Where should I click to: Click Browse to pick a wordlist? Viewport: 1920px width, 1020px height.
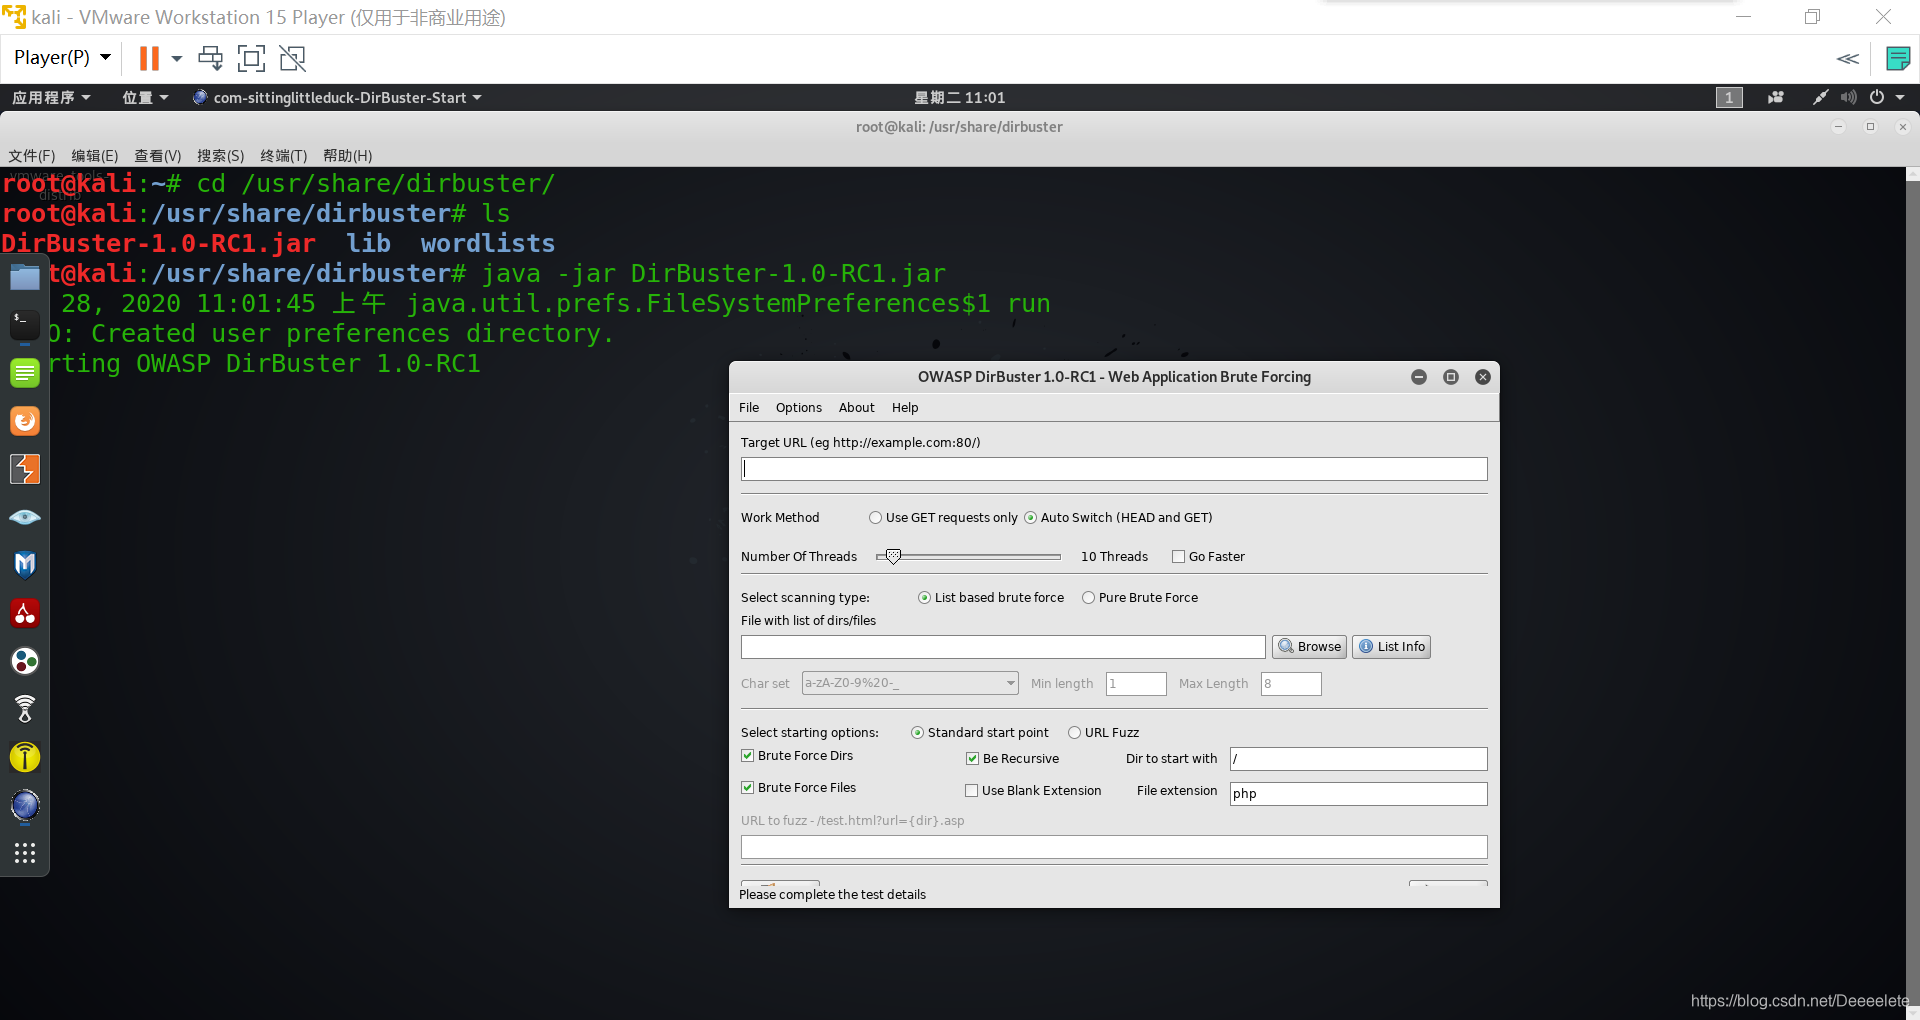[1309, 646]
